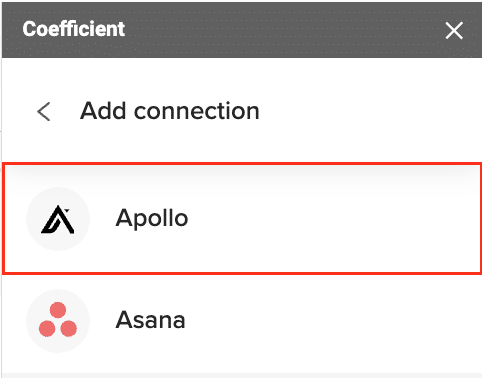This screenshot has height=378, width=482.
Task: Click the top dot of Asana logo
Action: [x=58, y=310]
